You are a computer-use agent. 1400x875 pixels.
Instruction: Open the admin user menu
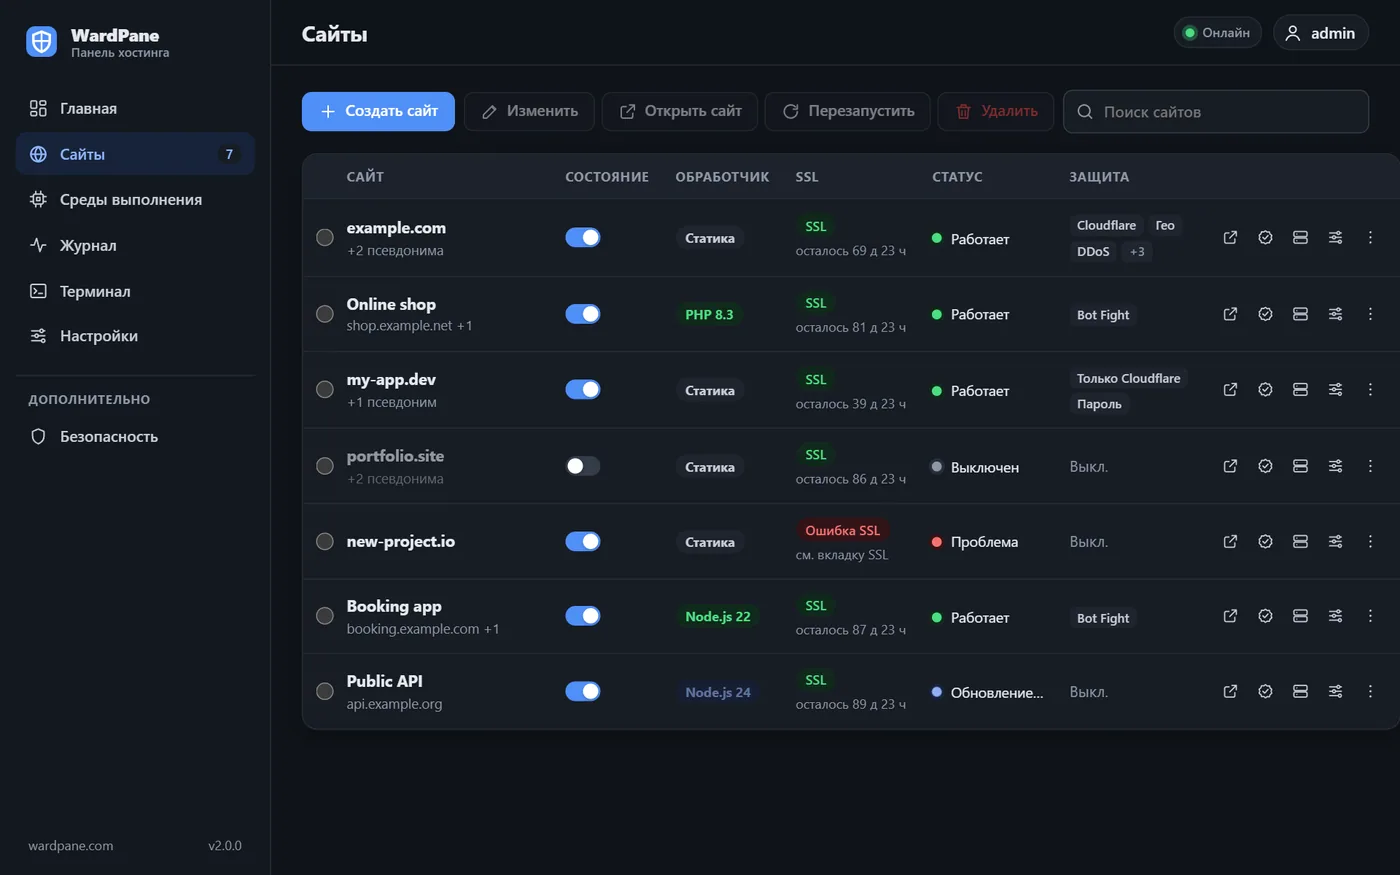coord(1321,33)
